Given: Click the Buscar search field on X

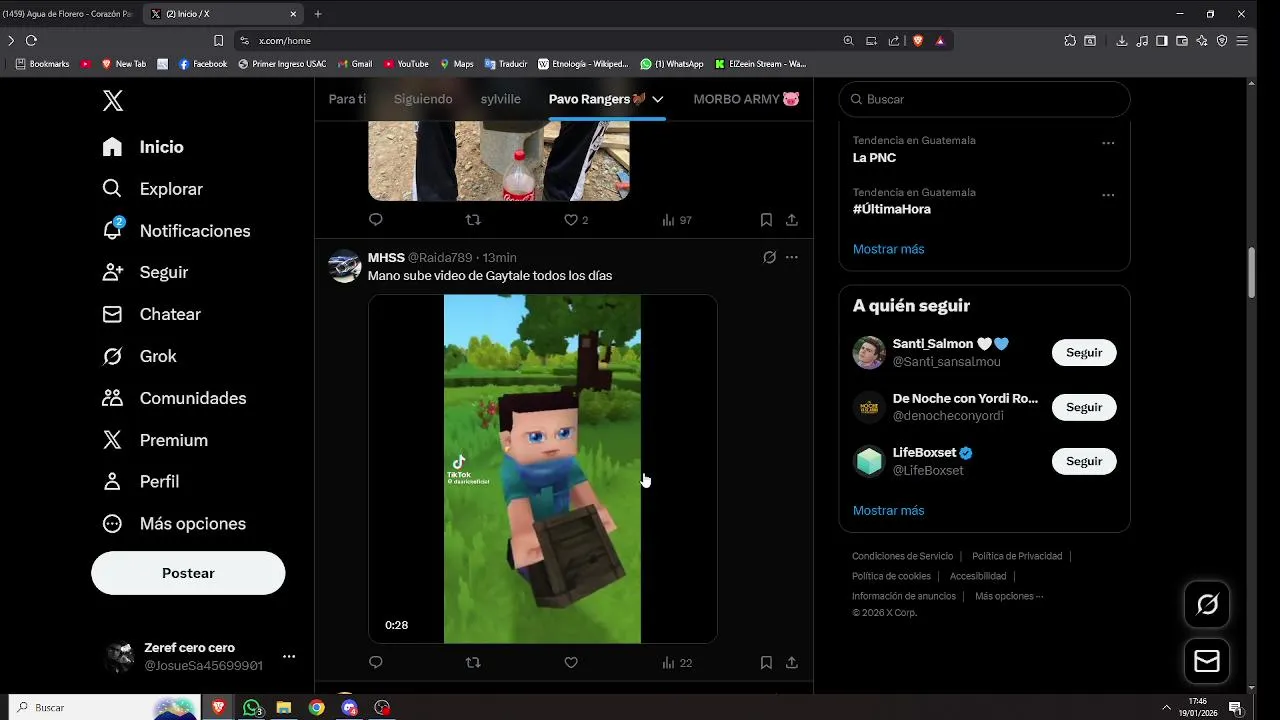Looking at the screenshot, I should coord(984,99).
